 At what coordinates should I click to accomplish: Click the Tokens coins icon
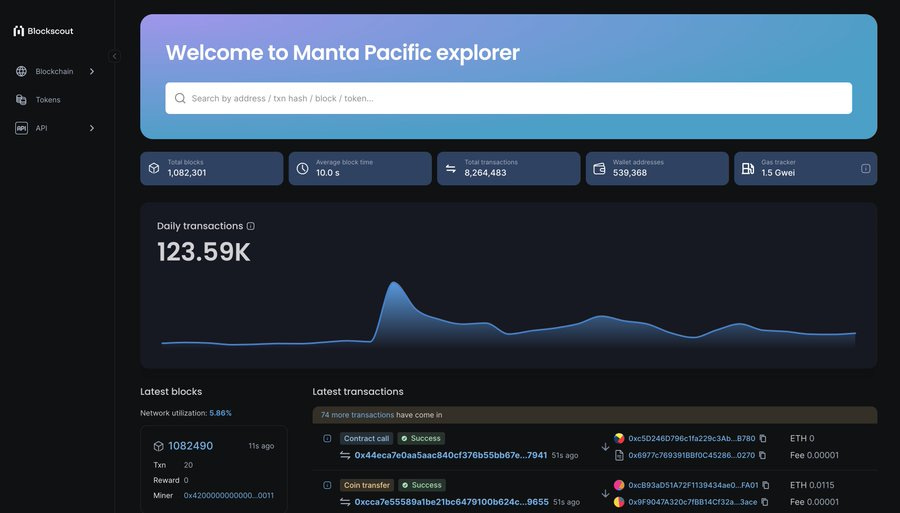click(x=21, y=100)
